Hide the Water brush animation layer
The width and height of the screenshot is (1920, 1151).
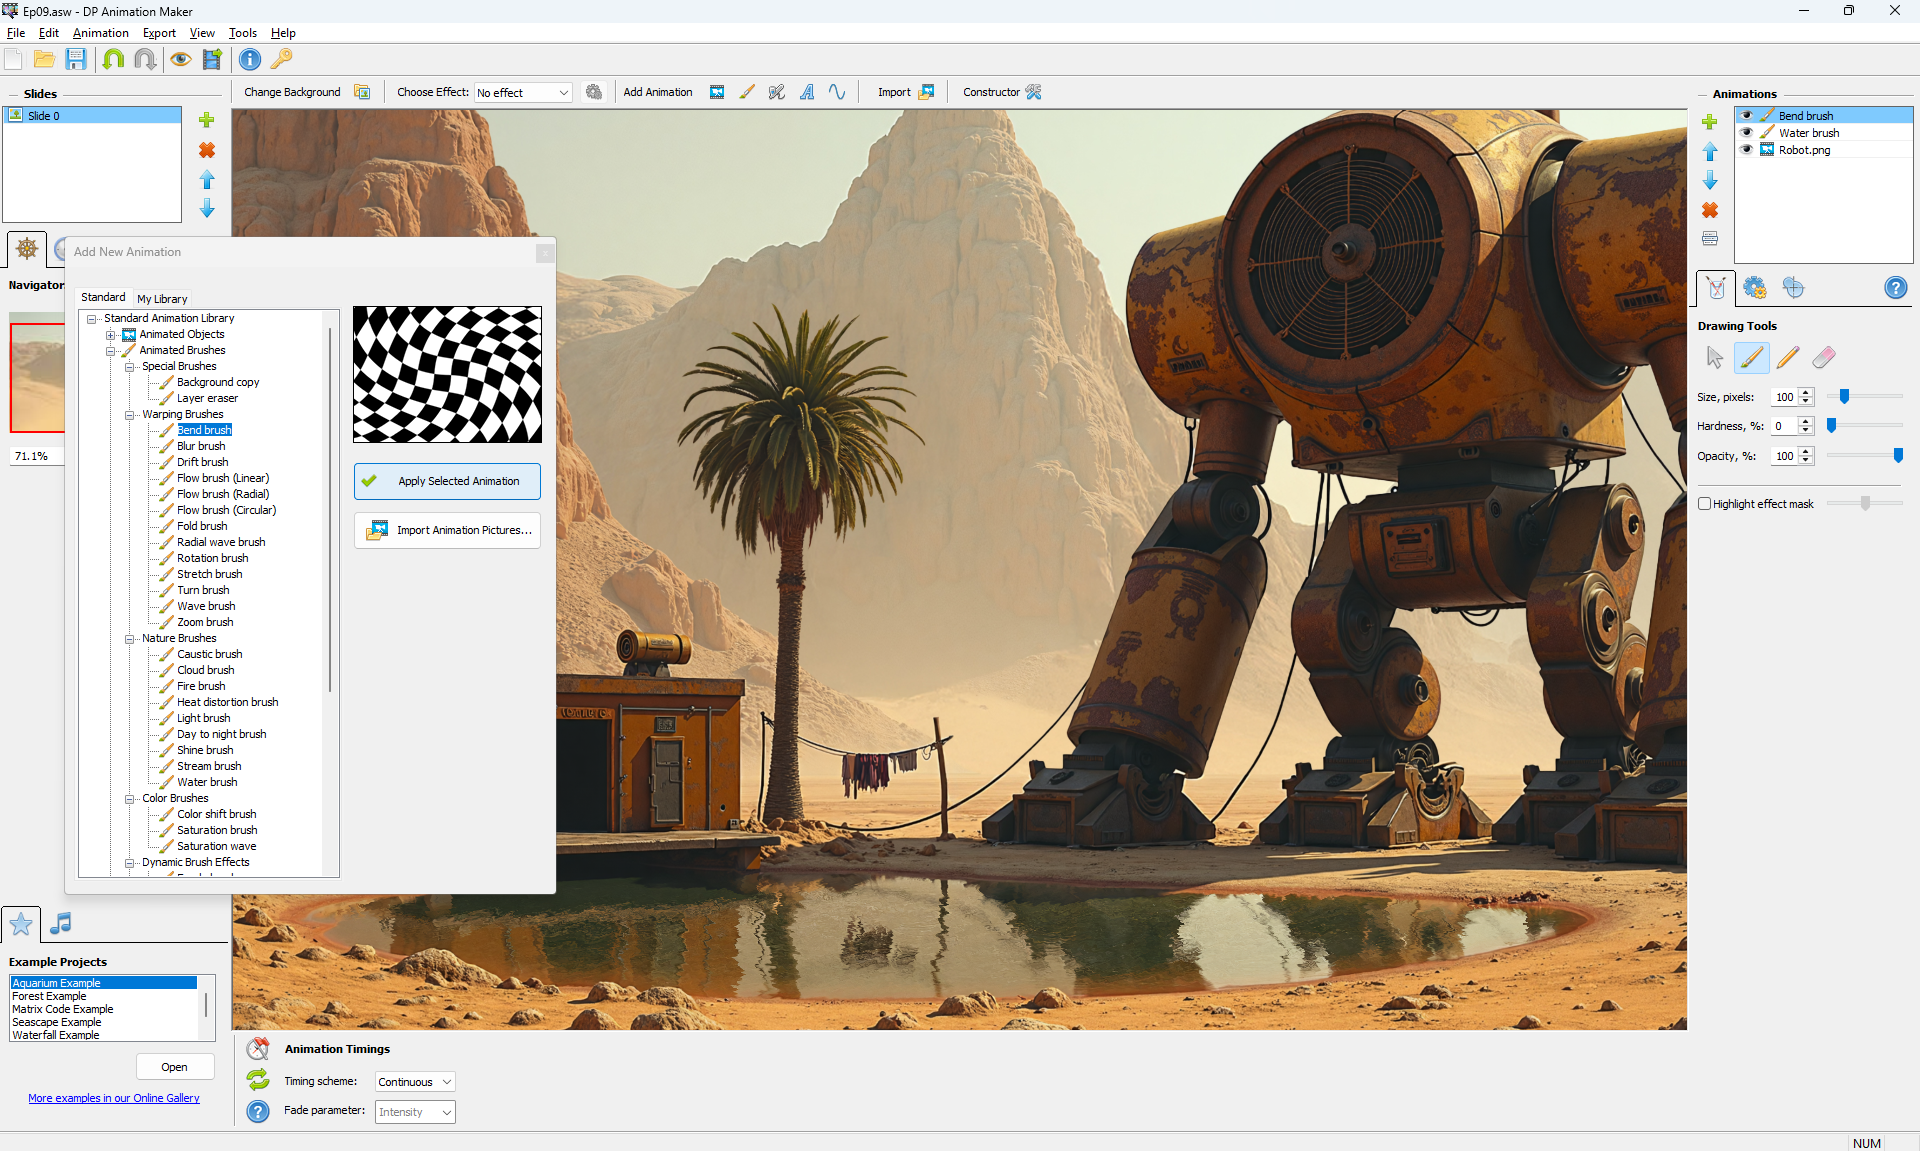click(1747, 133)
